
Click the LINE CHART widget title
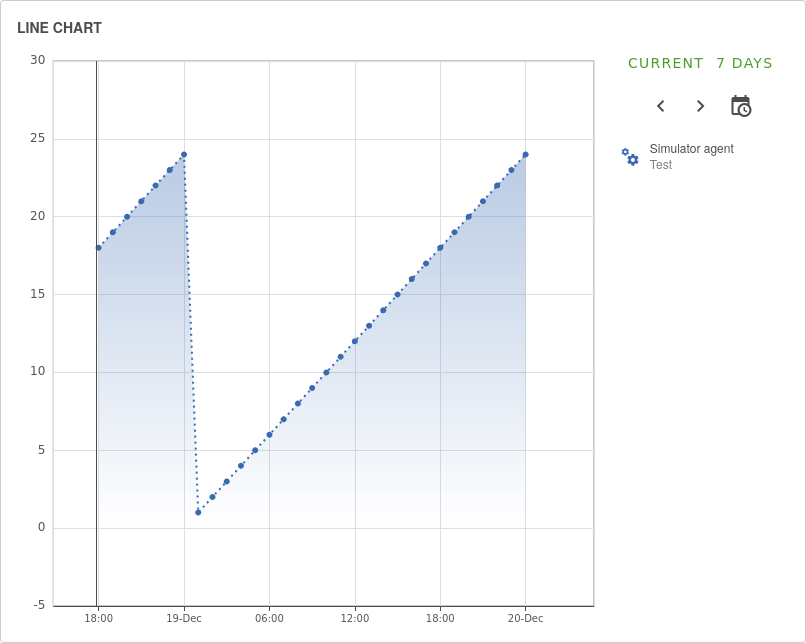pos(59,28)
